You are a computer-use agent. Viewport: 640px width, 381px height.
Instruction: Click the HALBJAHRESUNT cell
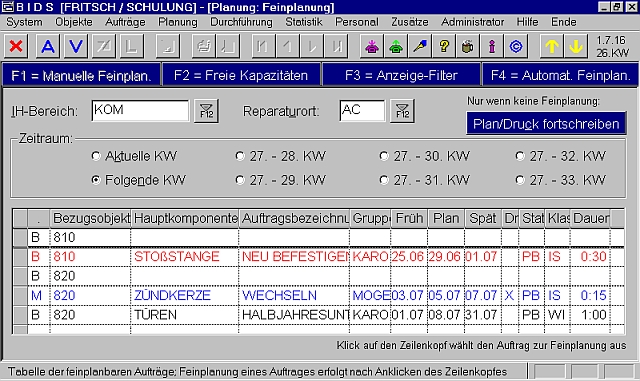click(294, 315)
